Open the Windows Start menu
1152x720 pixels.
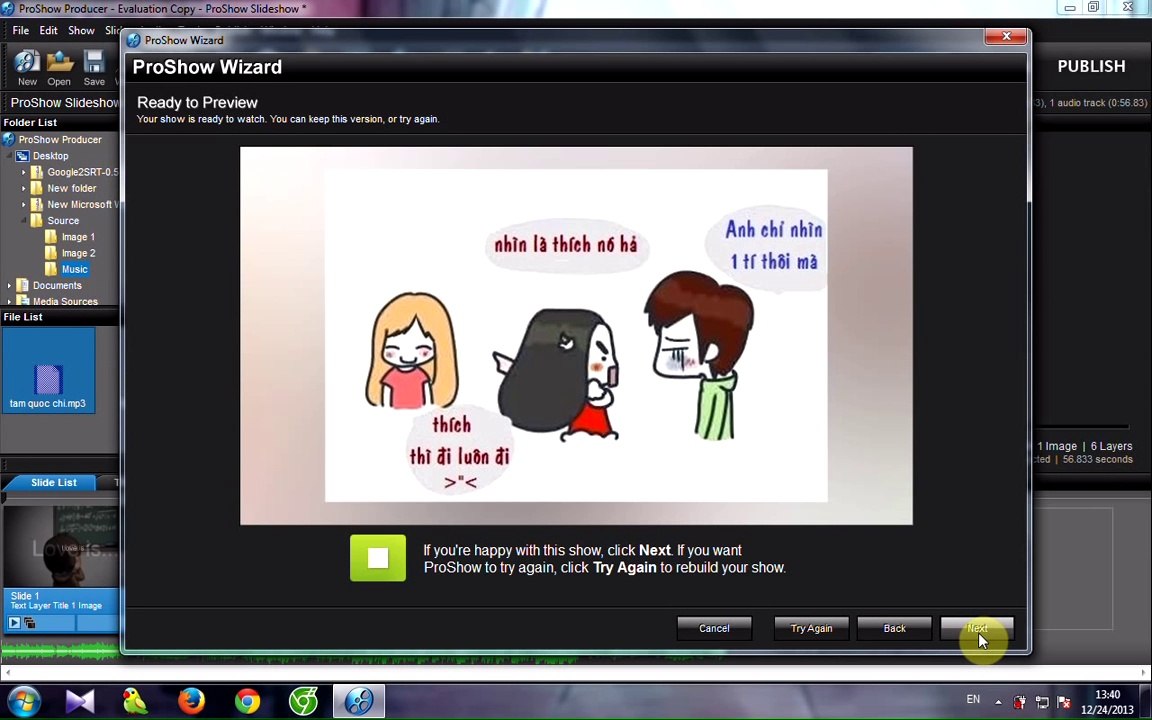(24, 702)
